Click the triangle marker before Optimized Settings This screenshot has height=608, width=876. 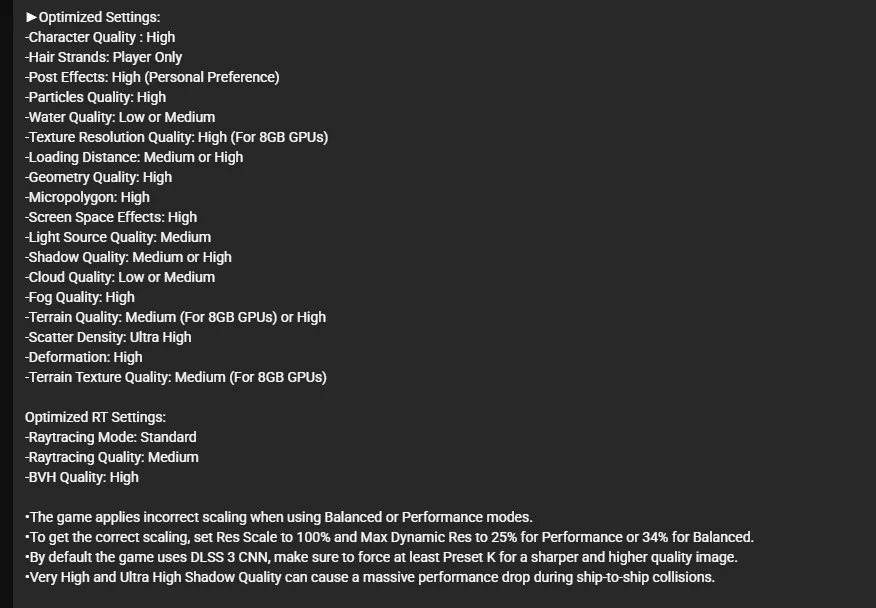31,17
